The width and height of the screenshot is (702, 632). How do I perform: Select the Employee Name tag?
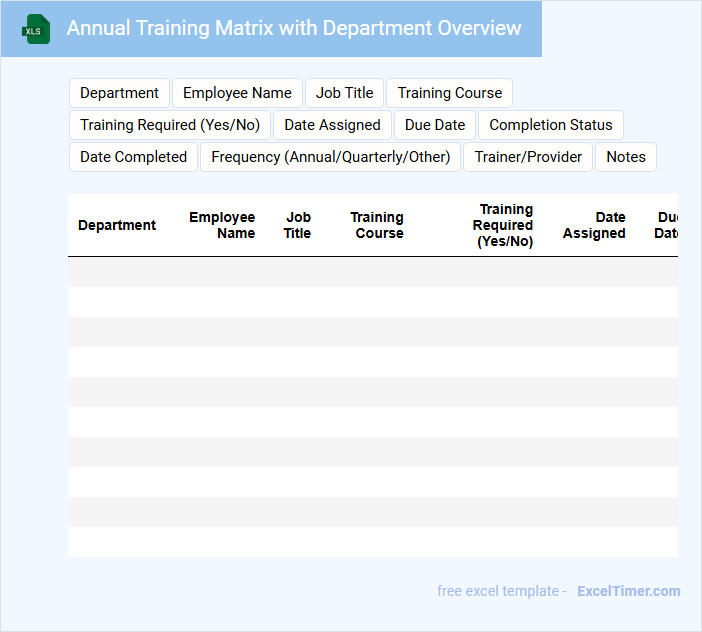point(237,93)
